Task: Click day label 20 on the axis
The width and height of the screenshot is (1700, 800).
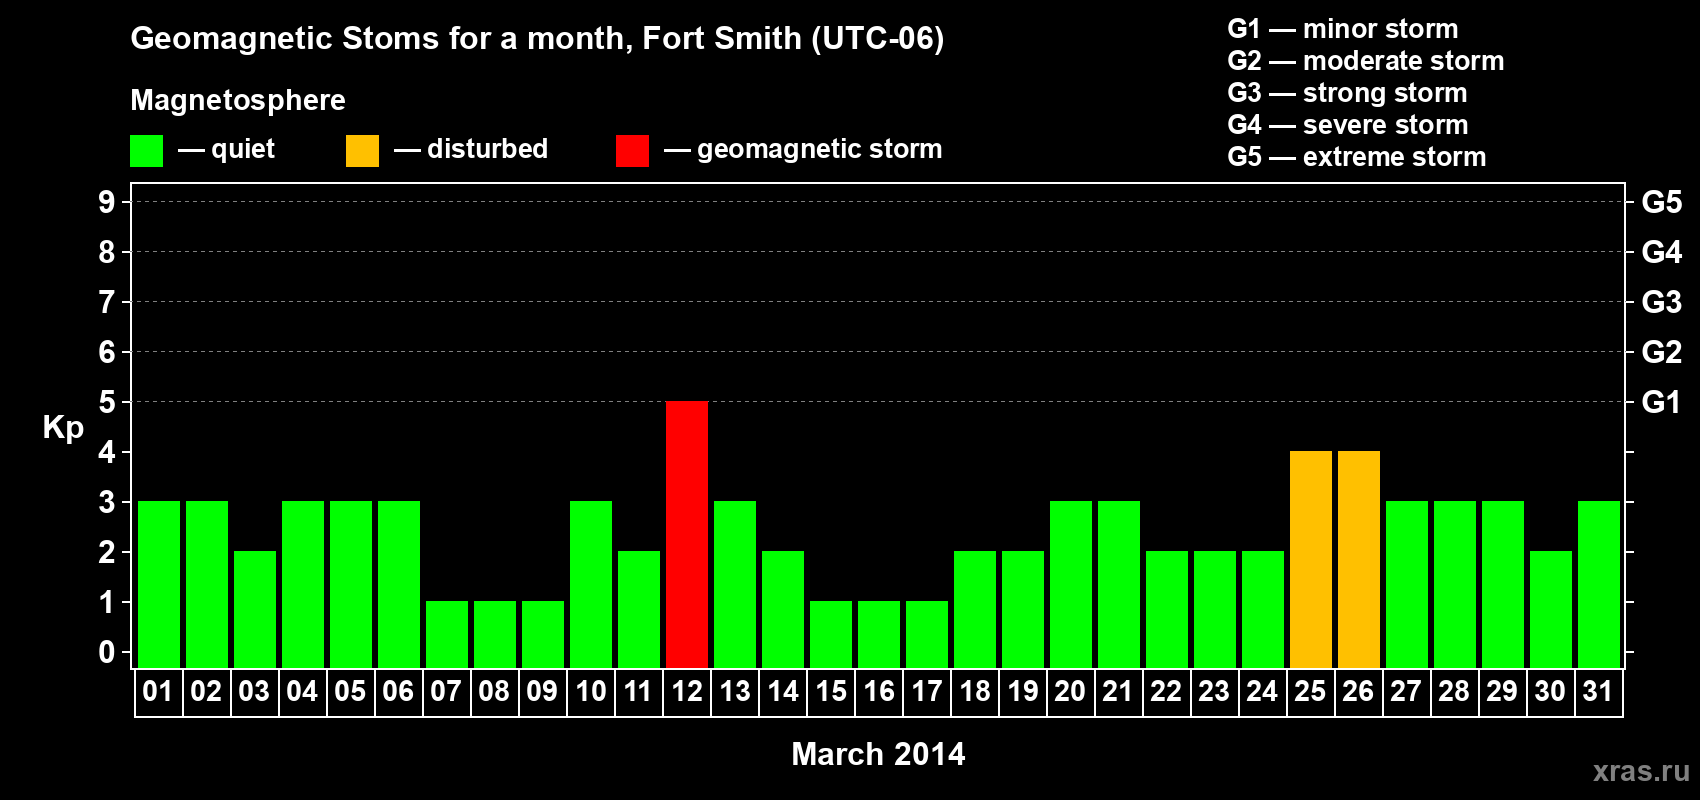Action: click(x=1070, y=691)
